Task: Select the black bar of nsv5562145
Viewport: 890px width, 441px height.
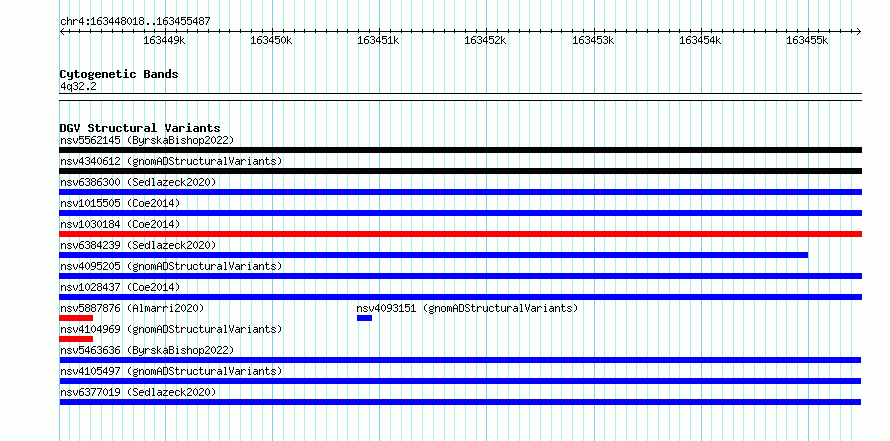Action: [460, 150]
